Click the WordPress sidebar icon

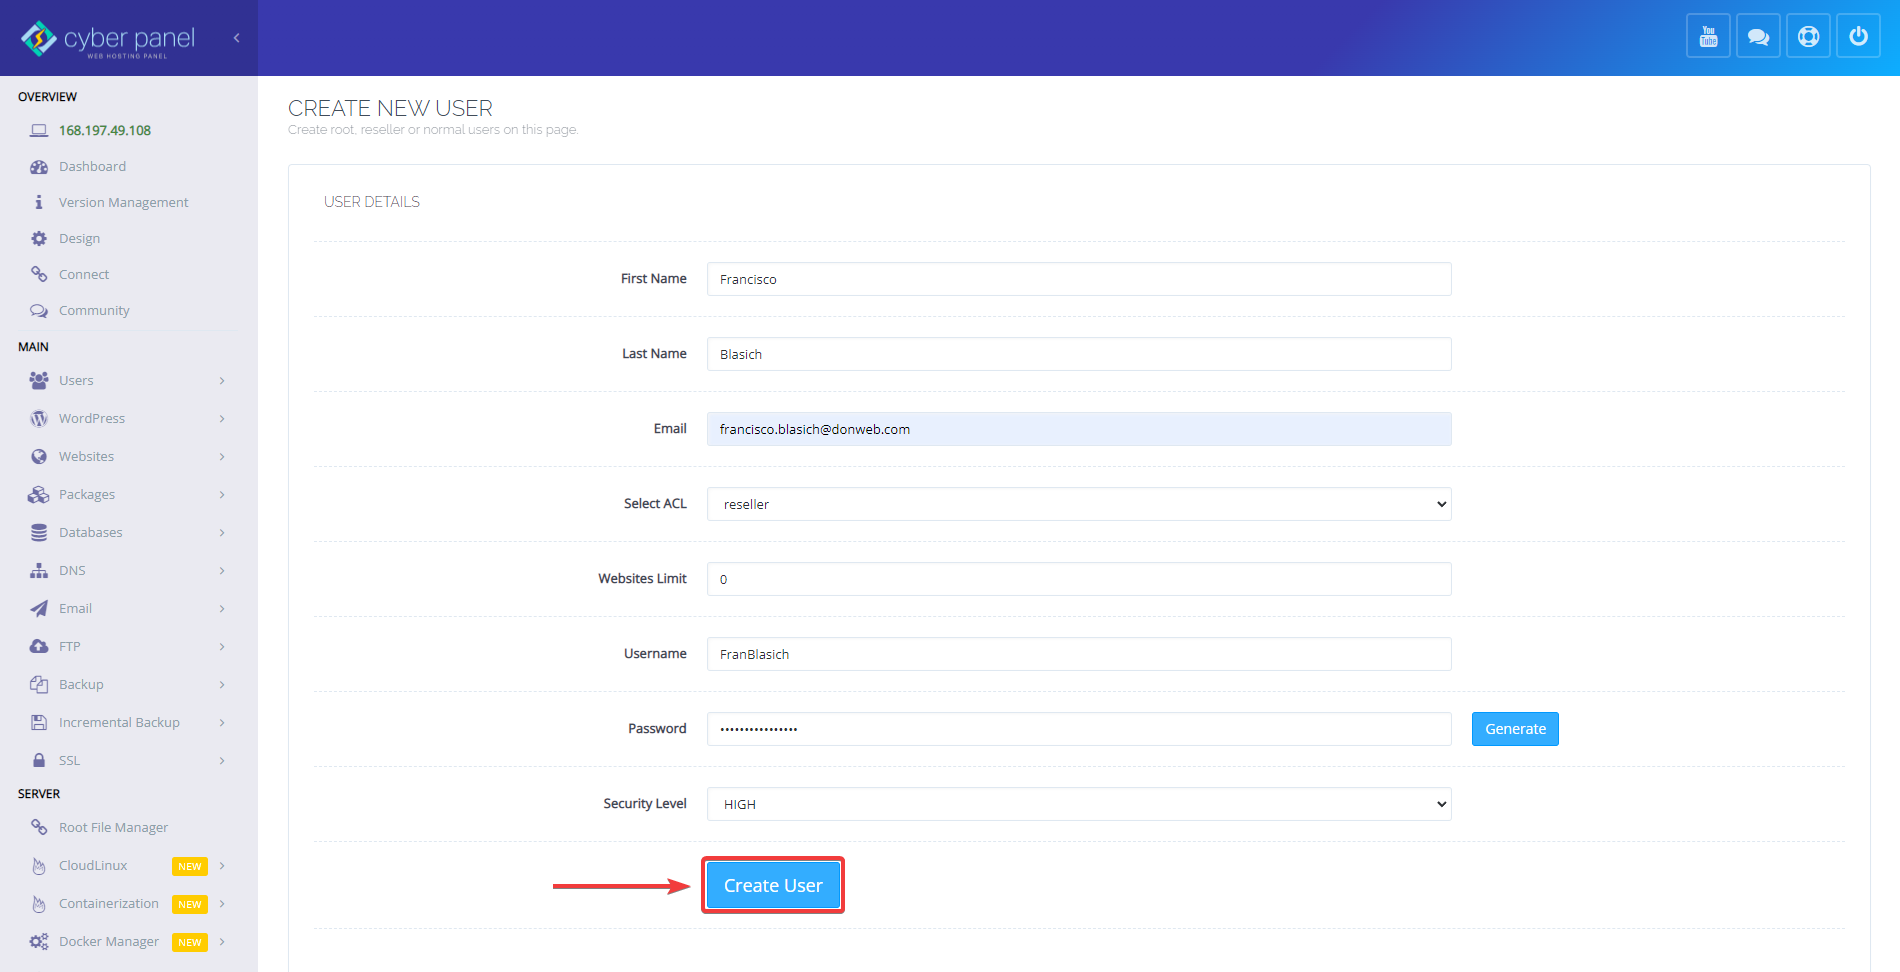38,418
